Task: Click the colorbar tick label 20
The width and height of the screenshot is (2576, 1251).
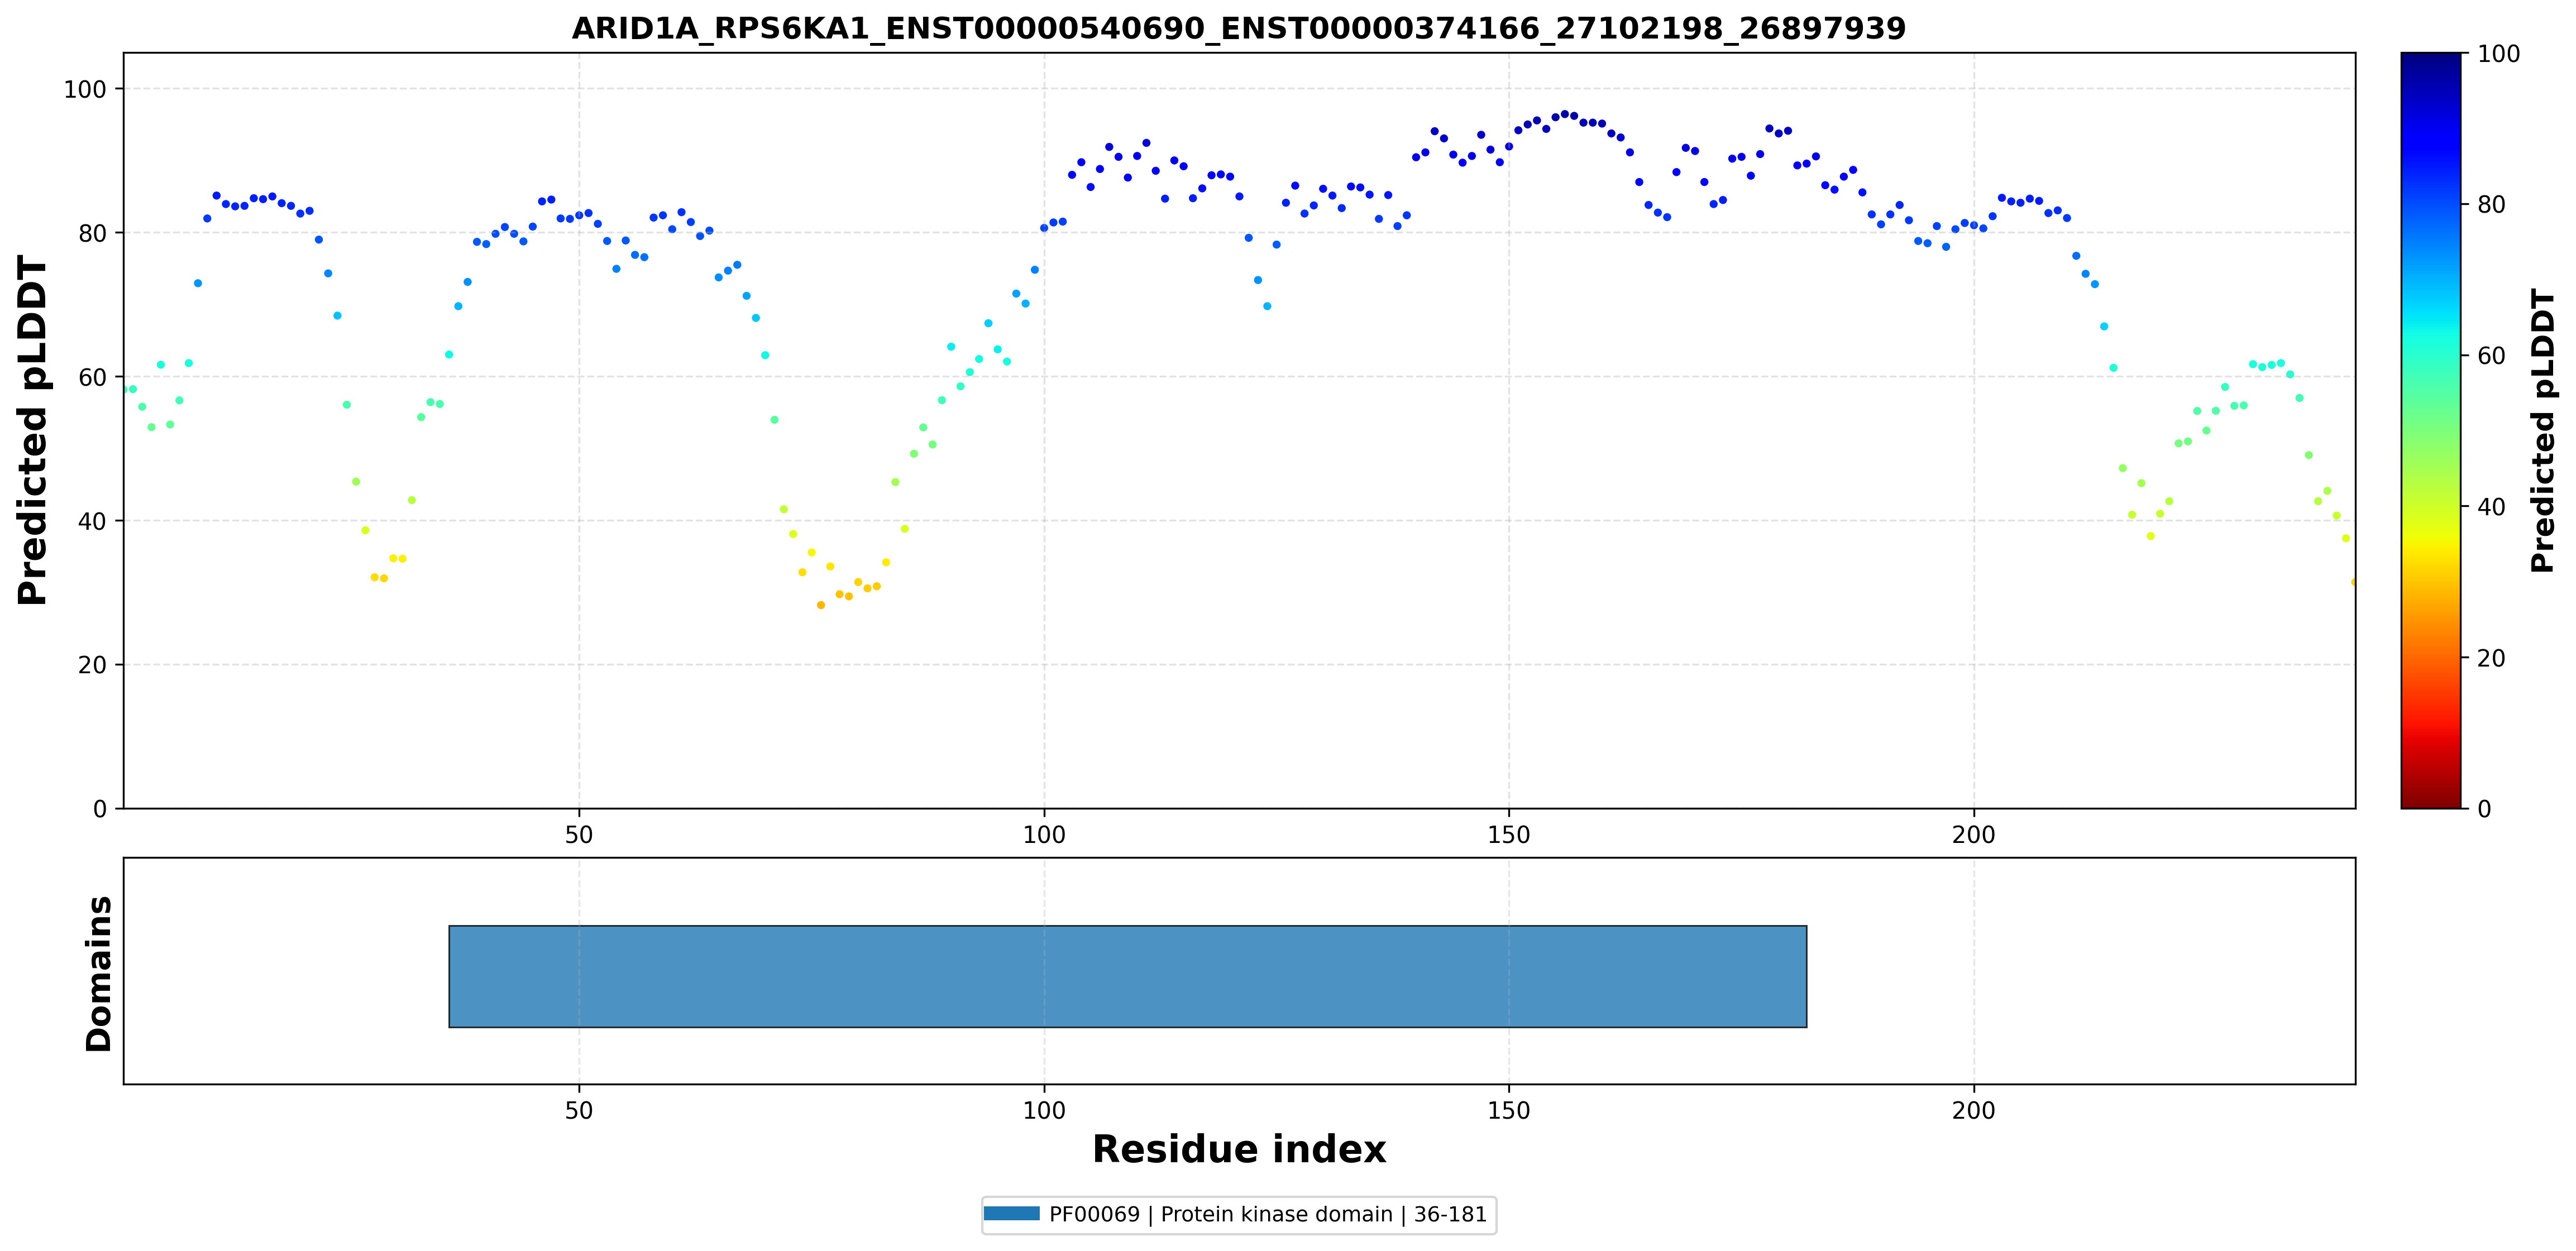Action: 2491,658
